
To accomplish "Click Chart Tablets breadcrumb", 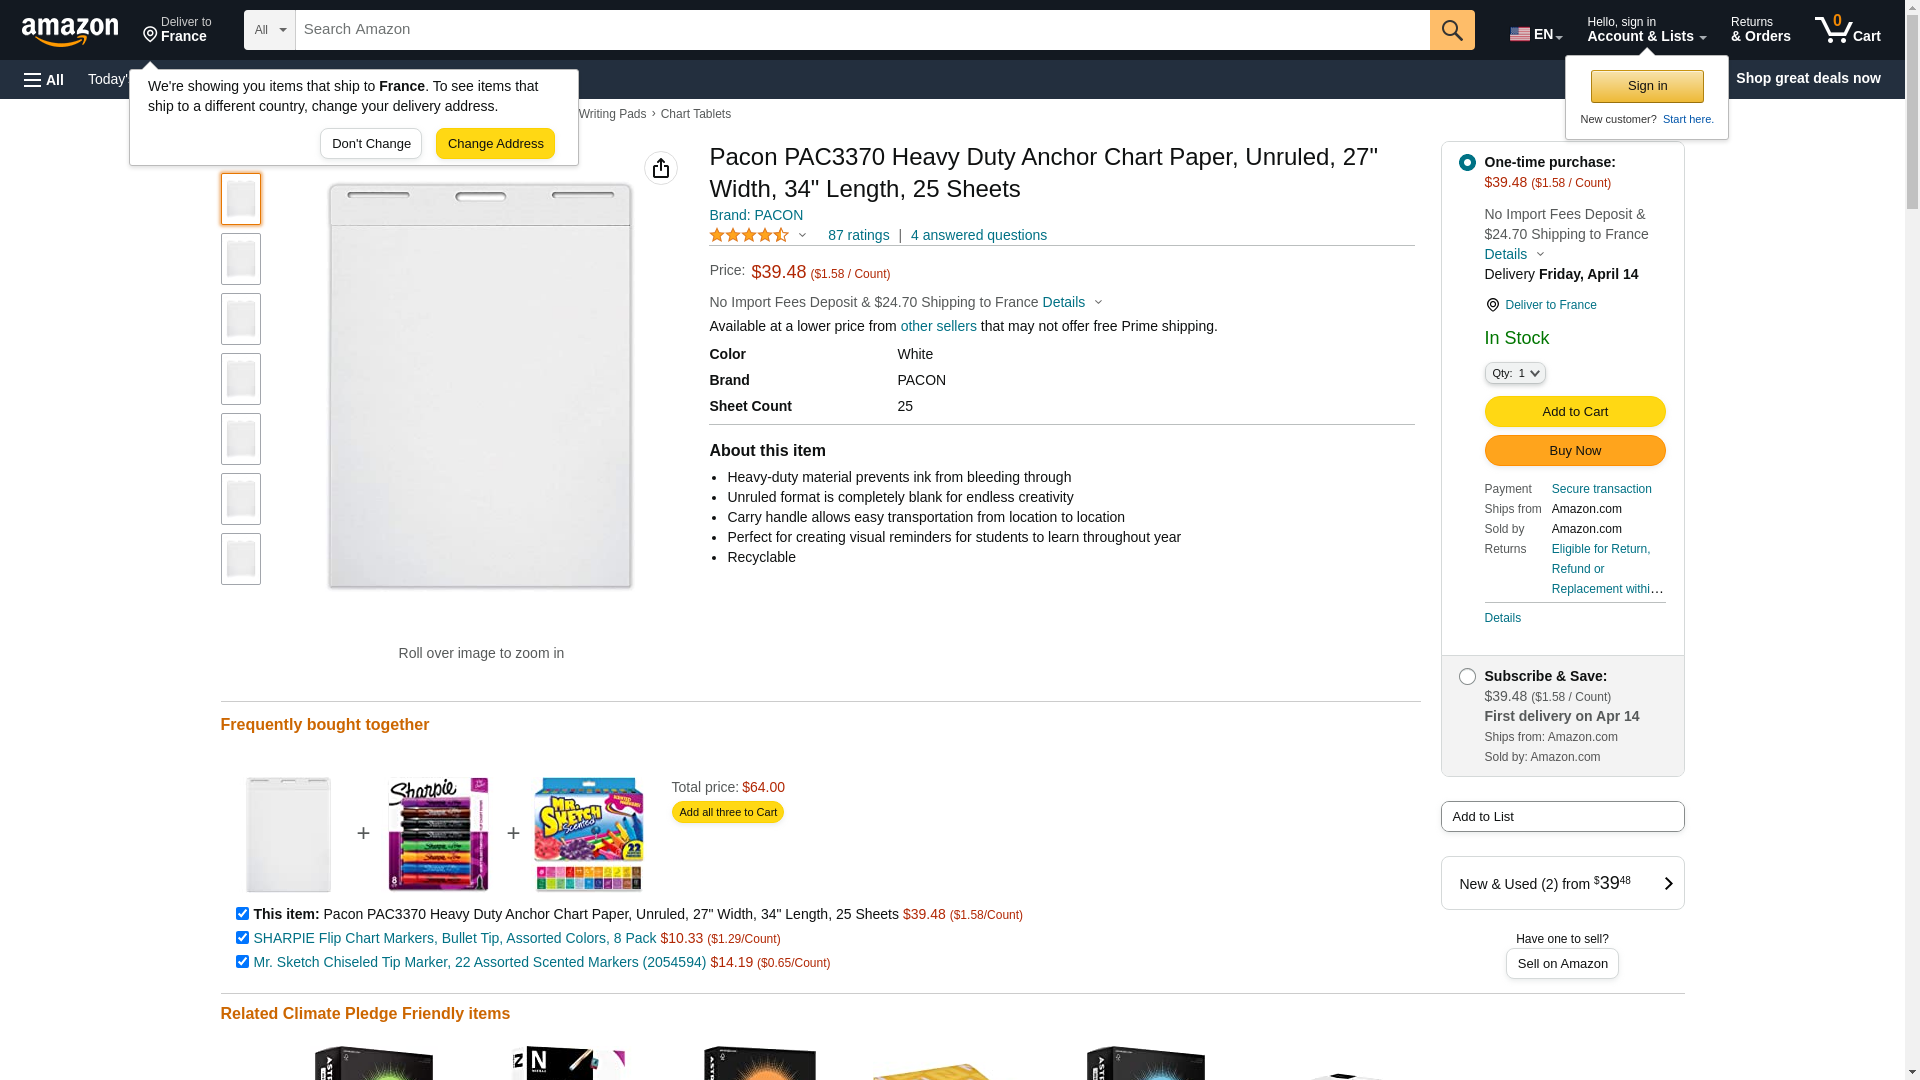I will [x=695, y=114].
